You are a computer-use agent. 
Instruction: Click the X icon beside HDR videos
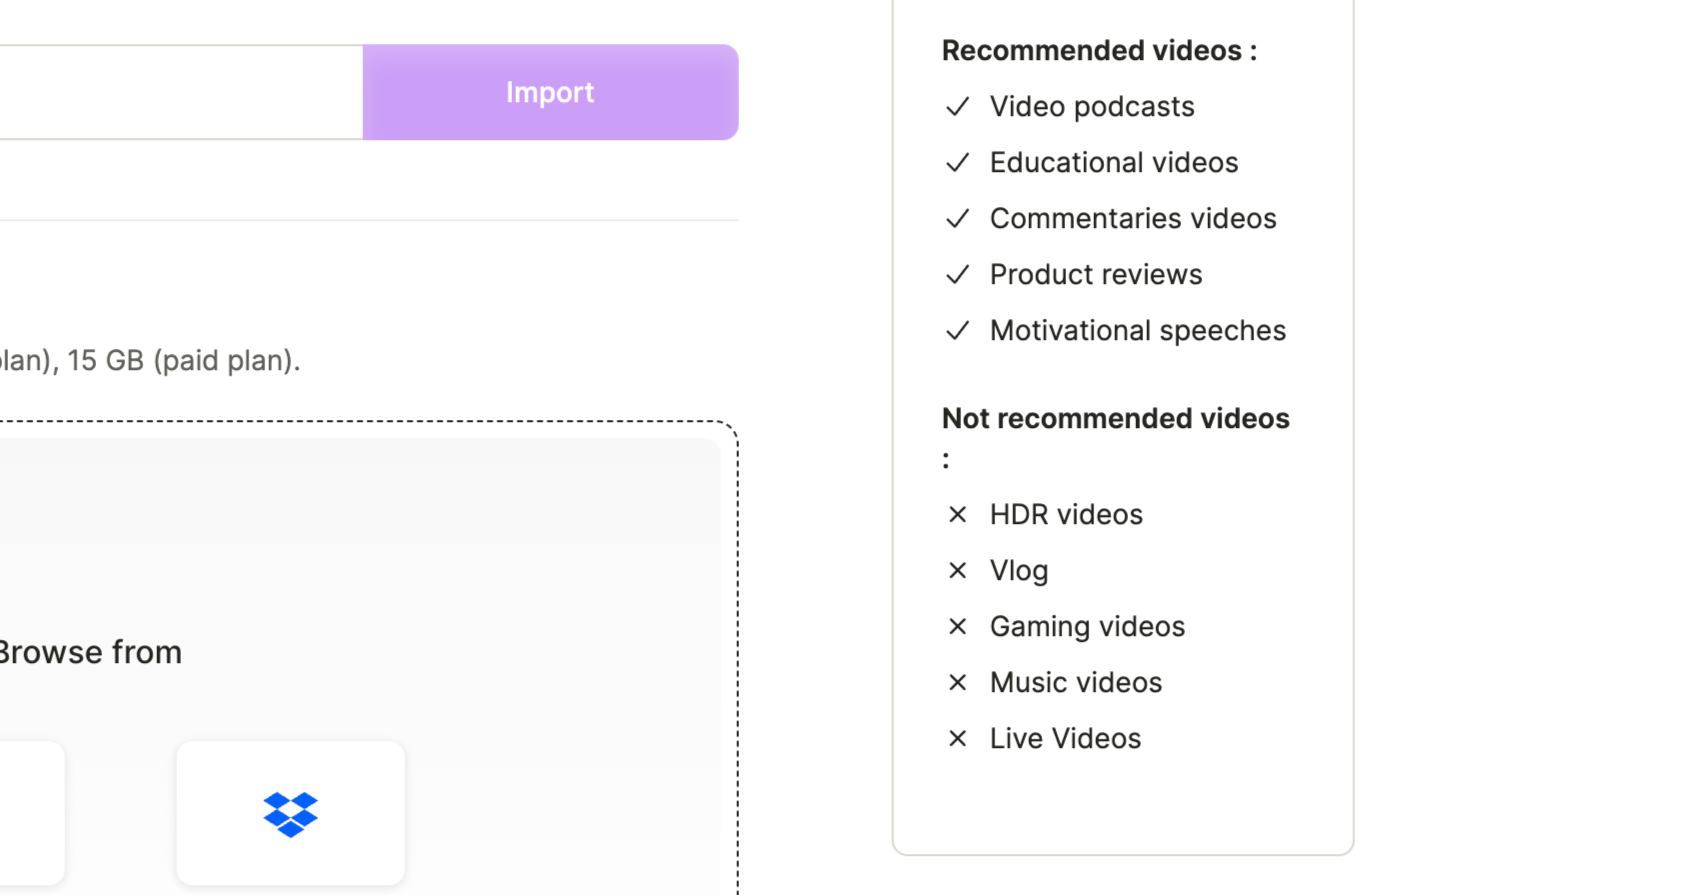(958, 514)
